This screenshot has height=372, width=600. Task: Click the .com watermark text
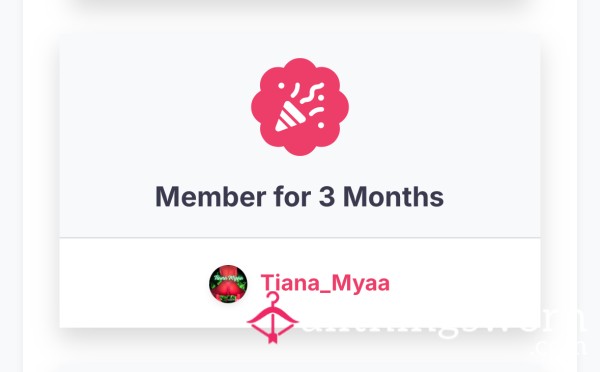coord(561,348)
